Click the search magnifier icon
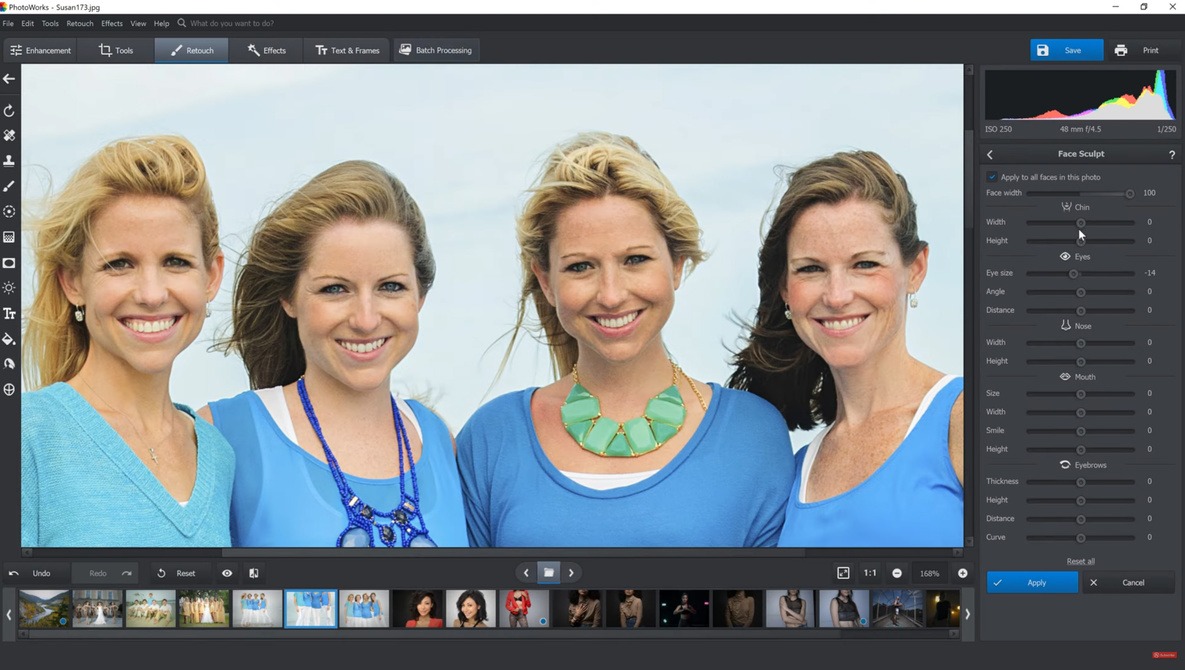Screen dimensions: 1185x670 tap(181, 23)
